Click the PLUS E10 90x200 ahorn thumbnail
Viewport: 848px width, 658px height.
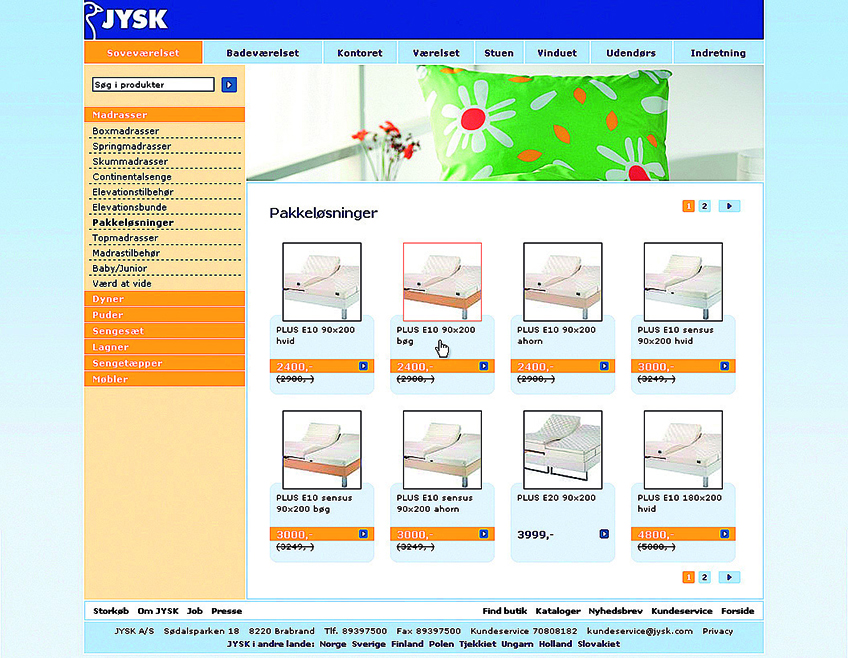point(562,282)
